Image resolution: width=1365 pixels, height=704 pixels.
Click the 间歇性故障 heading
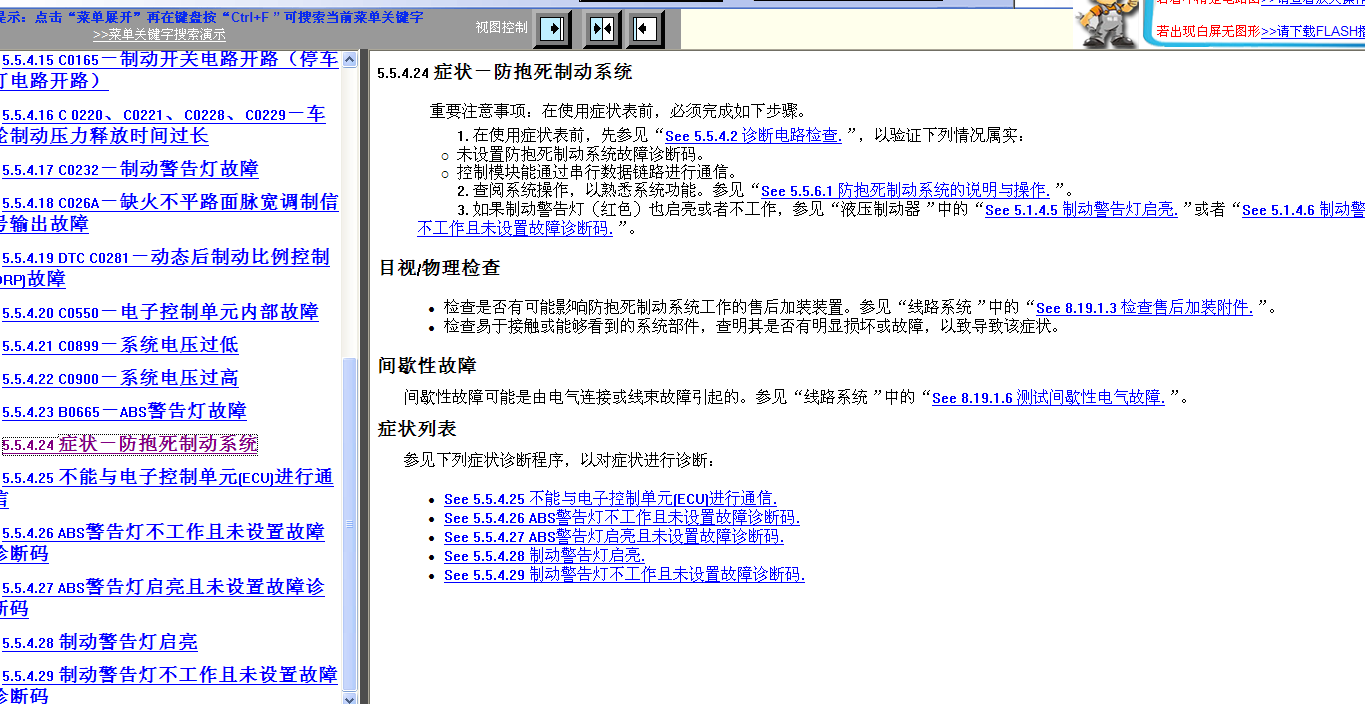coord(427,364)
